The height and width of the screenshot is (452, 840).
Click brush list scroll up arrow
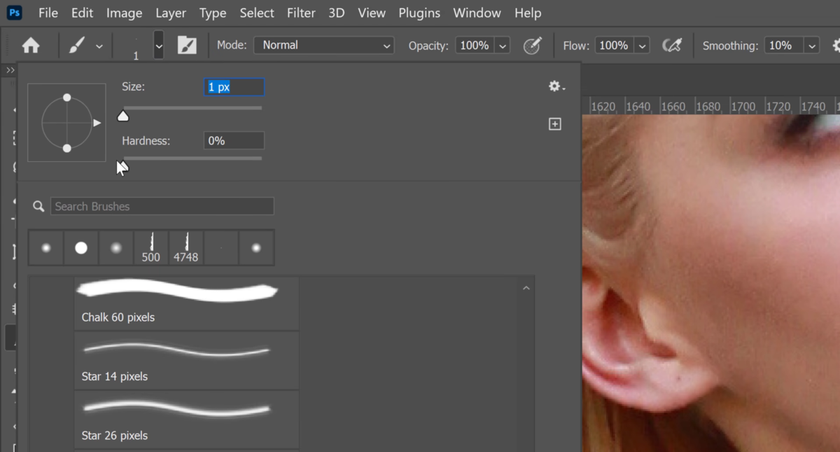[526, 288]
